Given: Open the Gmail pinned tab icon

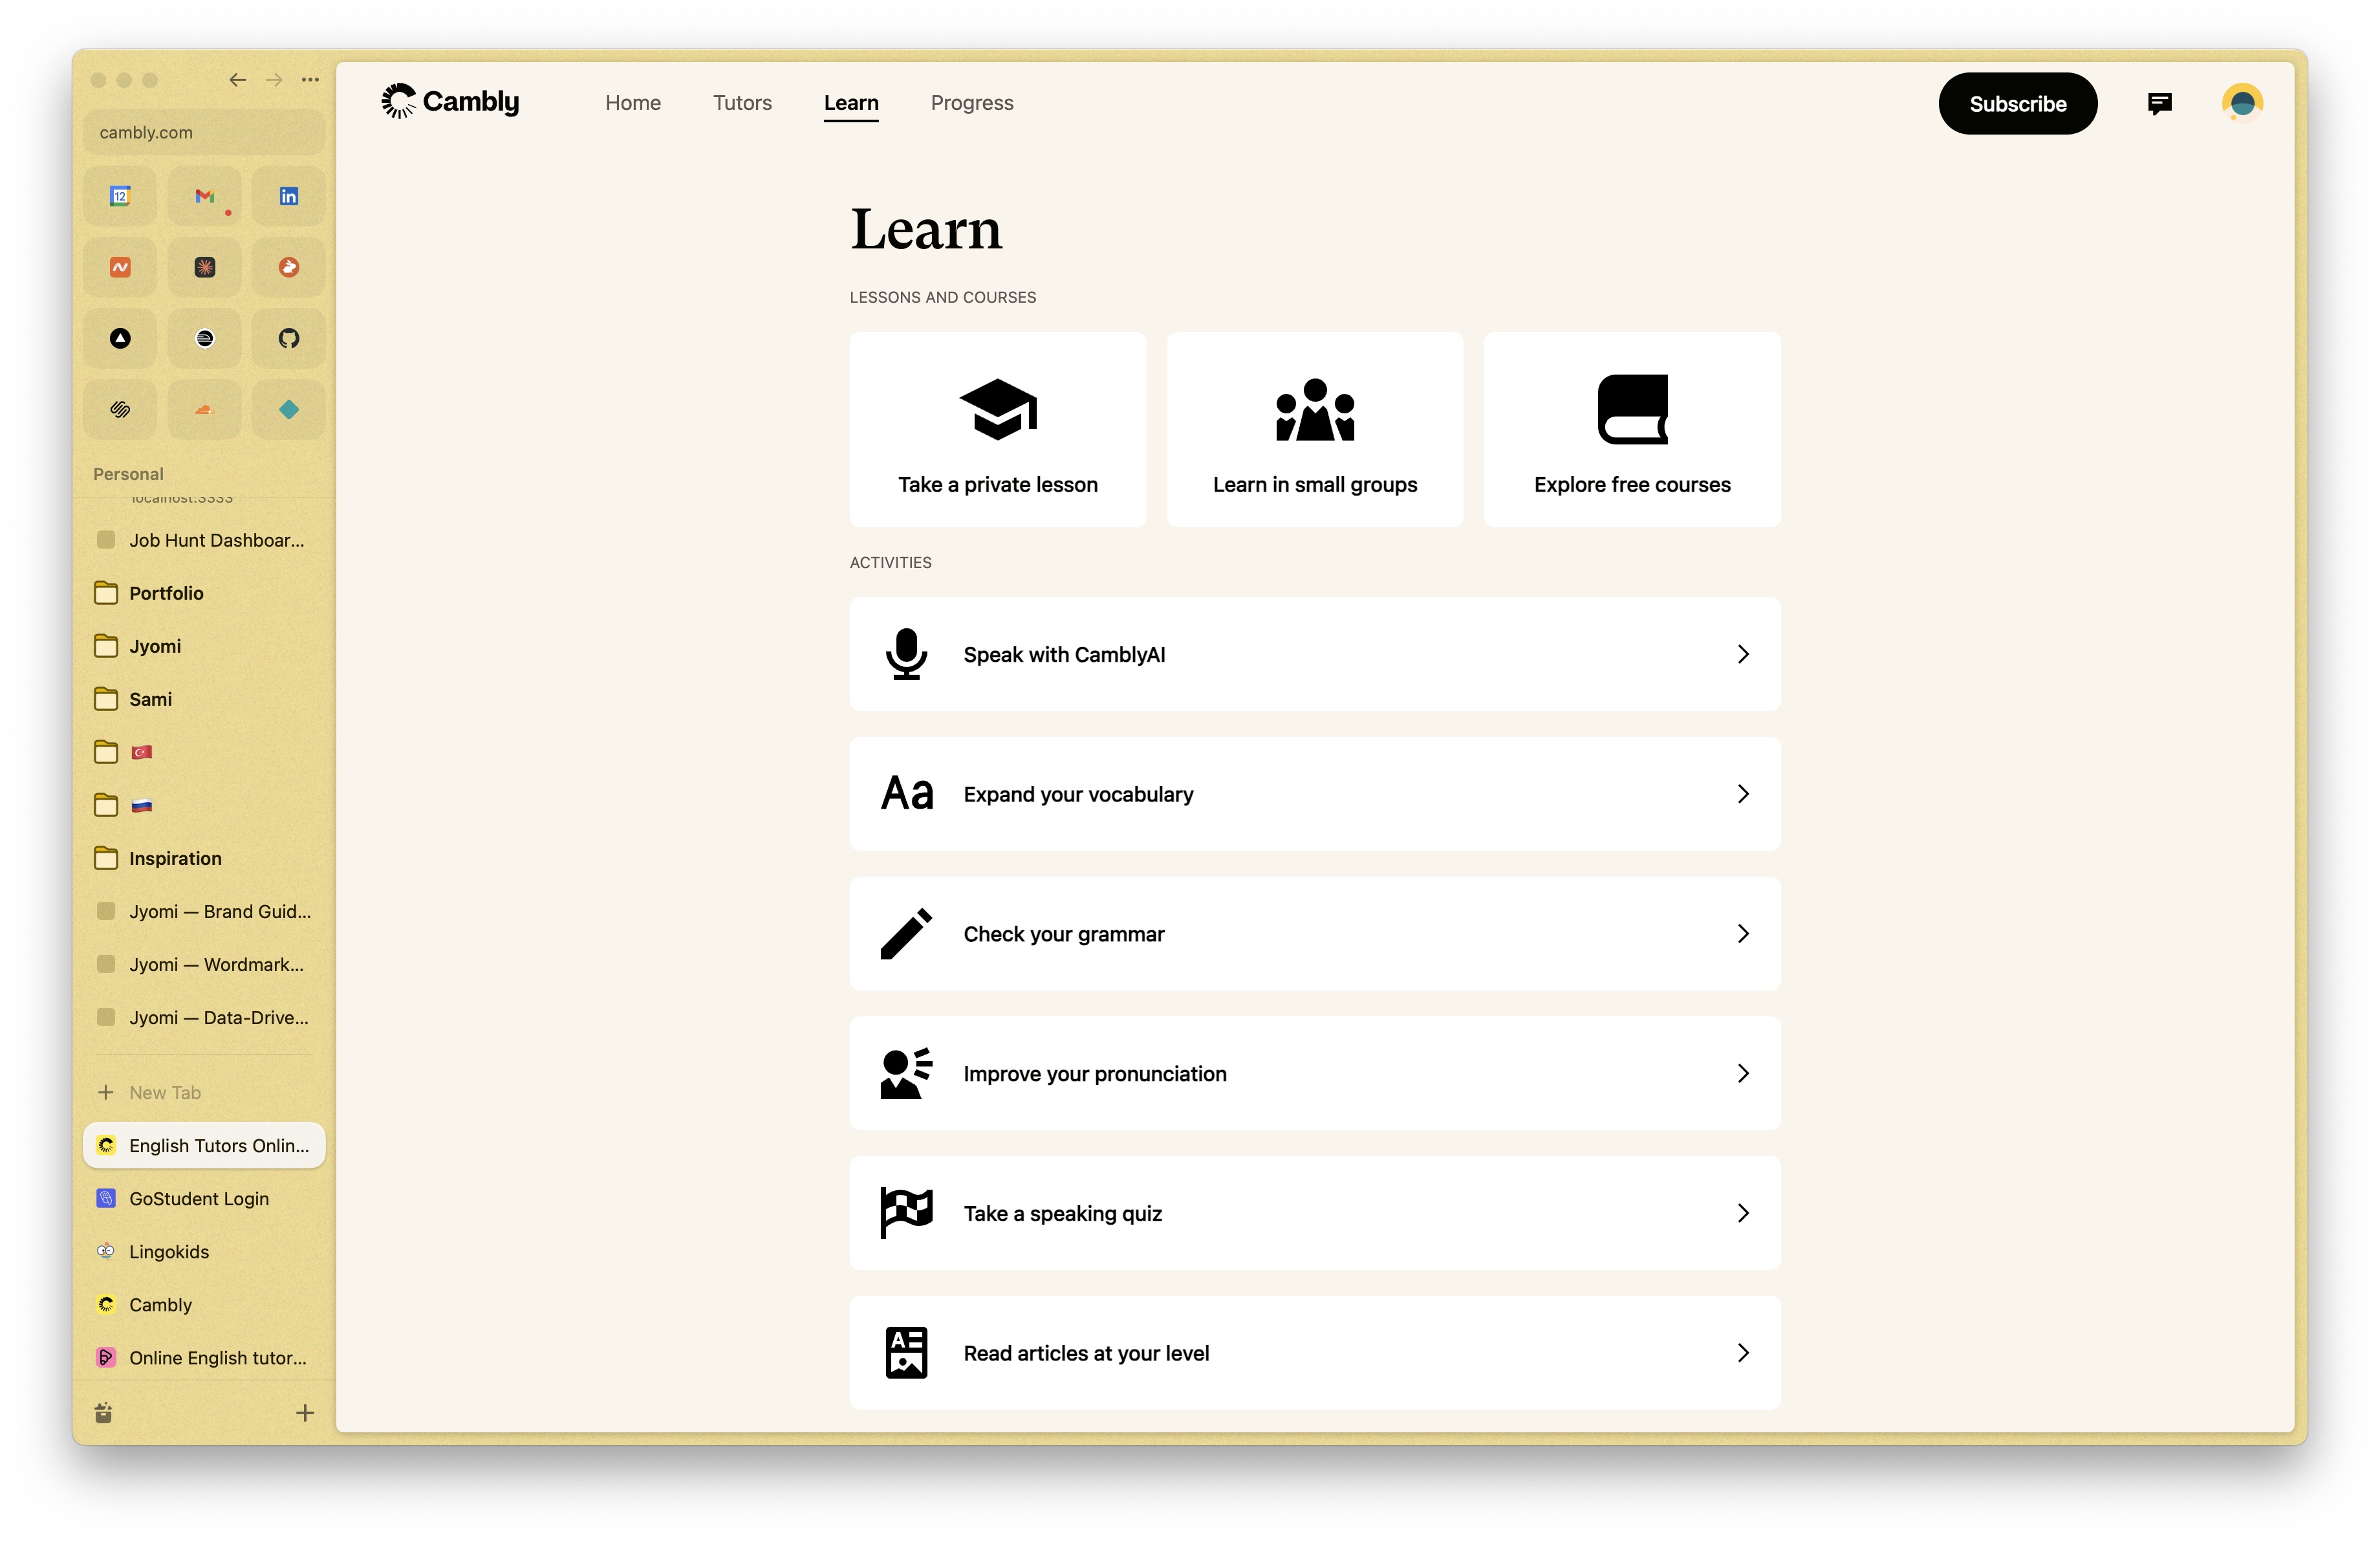Looking at the screenshot, I should pos(205,196).
